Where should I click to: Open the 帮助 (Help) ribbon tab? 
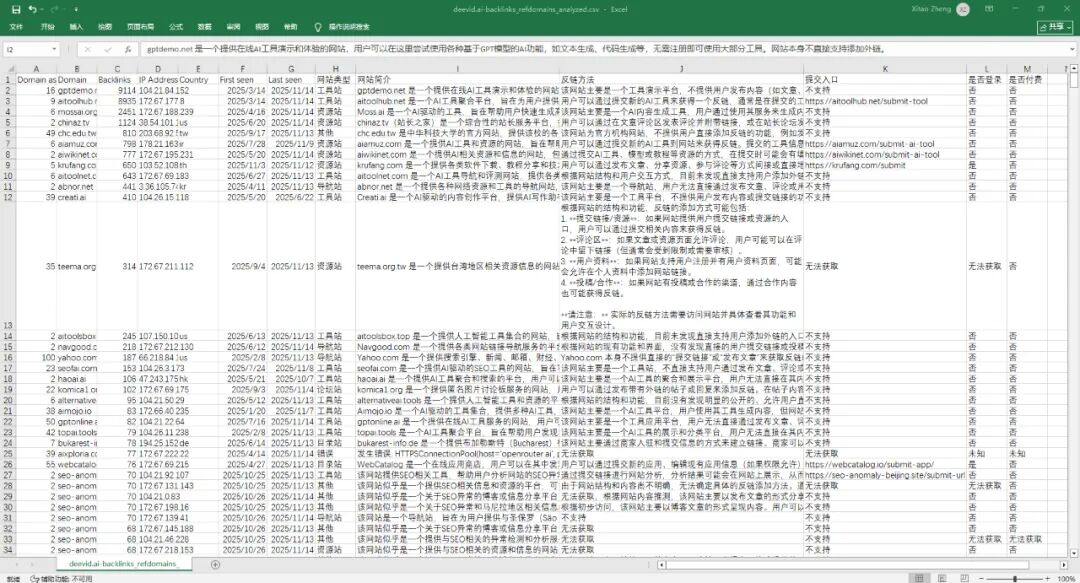tap(291, 27)
